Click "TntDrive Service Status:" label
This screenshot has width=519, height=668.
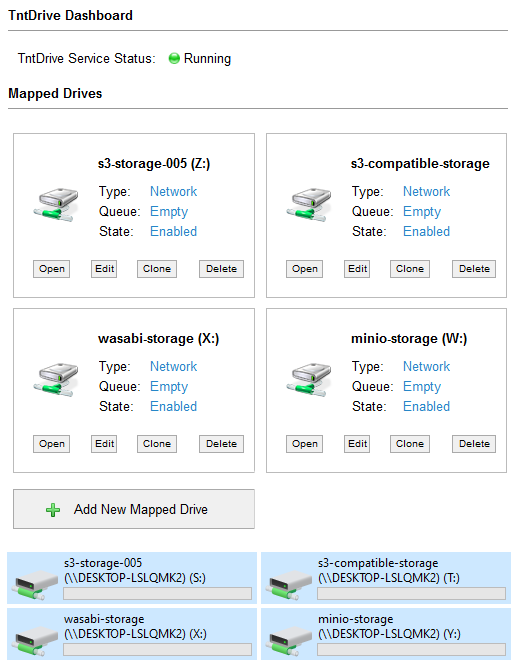pos(86,58)
